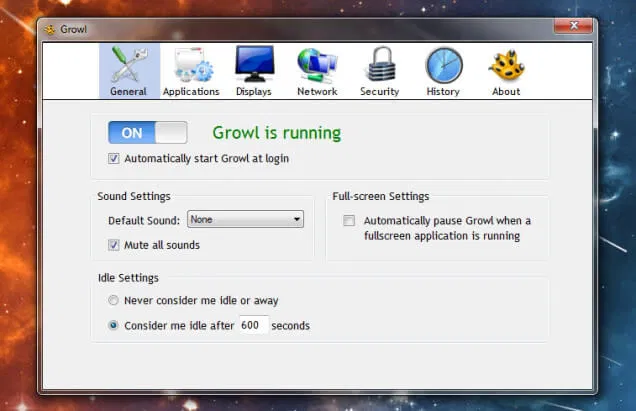Click the Full-screen Settings group label
This screenshot has width=636, height=411.
[x=381, y=196]
